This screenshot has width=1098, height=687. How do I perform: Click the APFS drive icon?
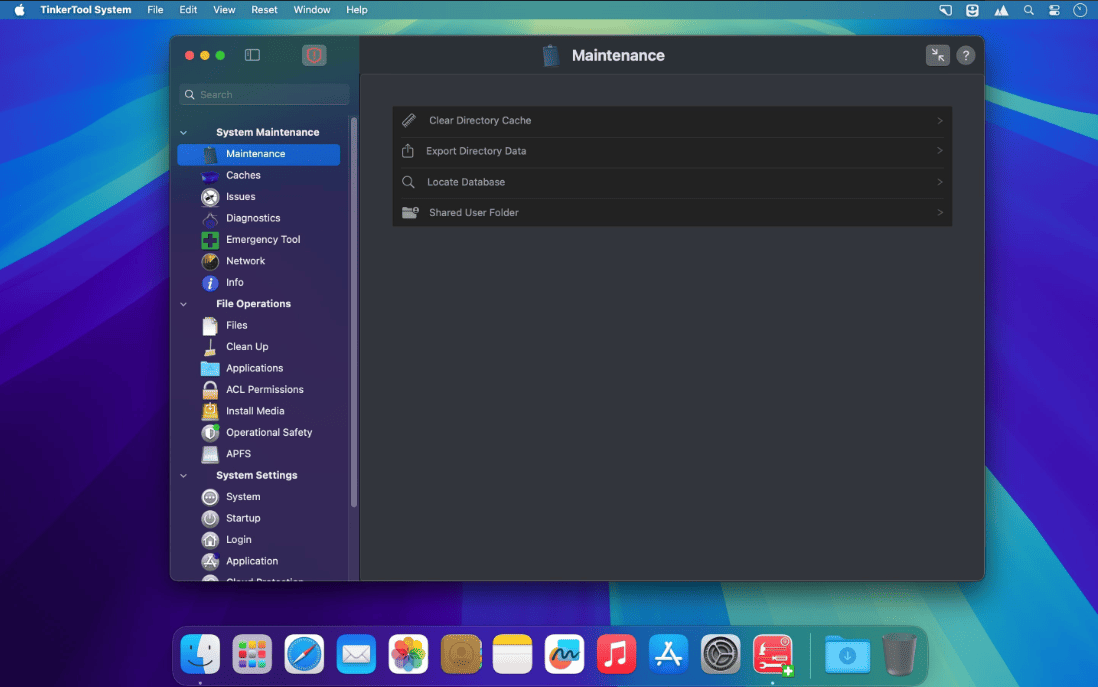coord(210,454)
